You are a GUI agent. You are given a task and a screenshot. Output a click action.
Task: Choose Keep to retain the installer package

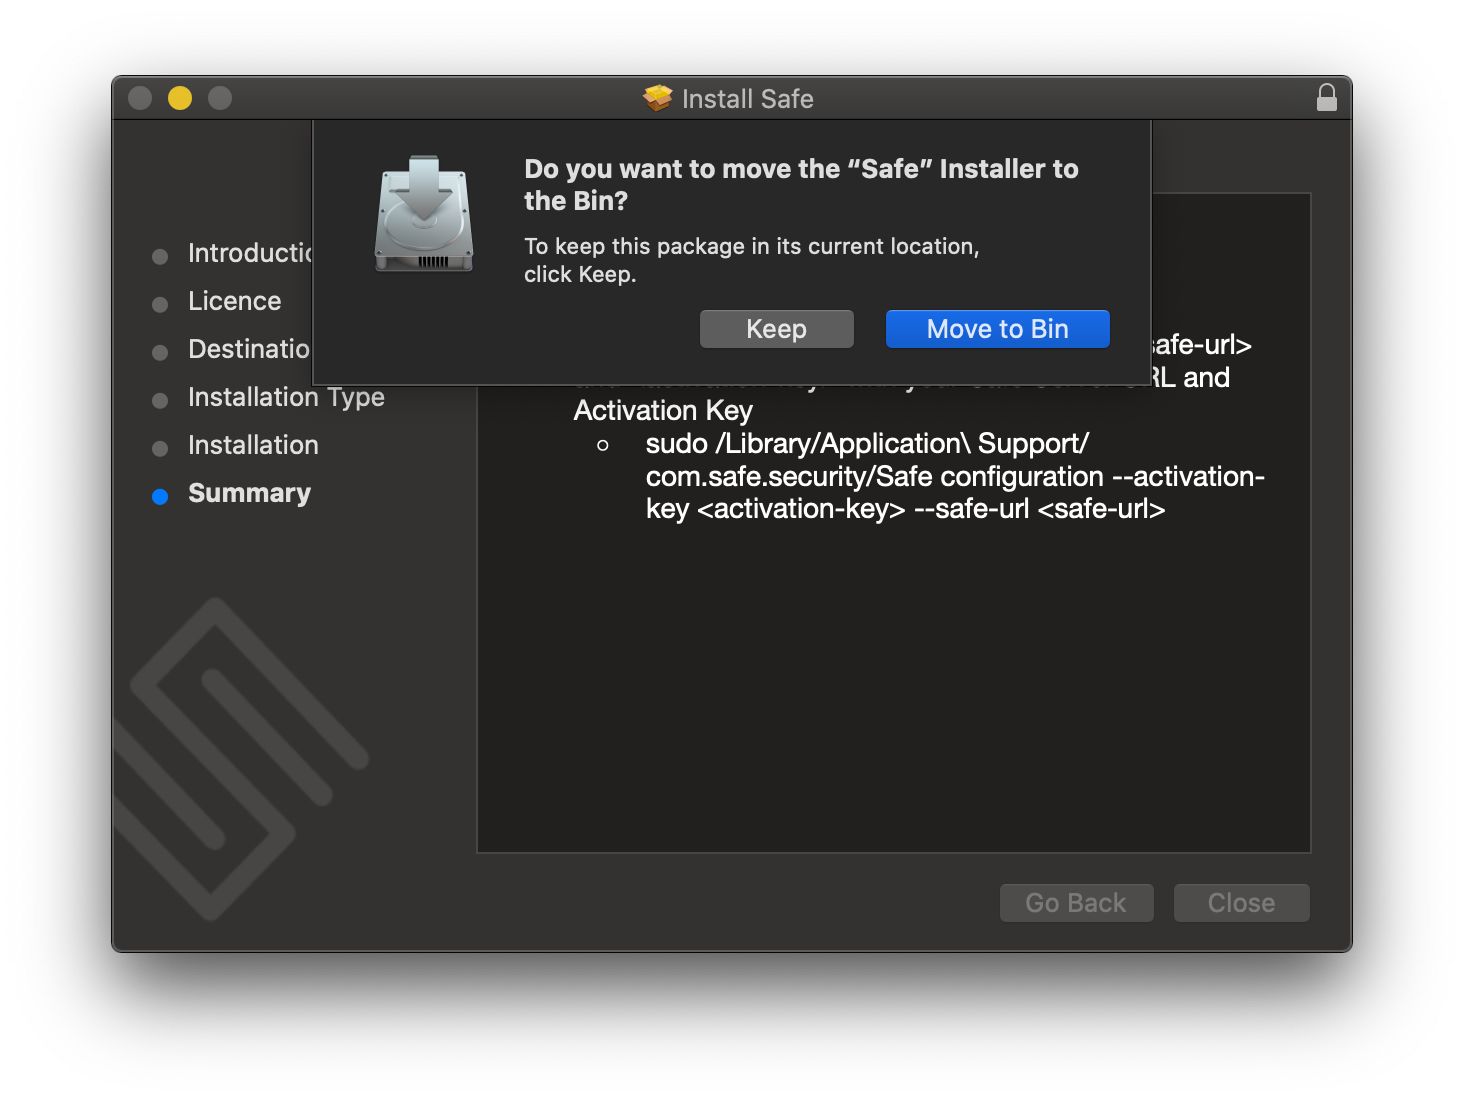coord(776,329)
